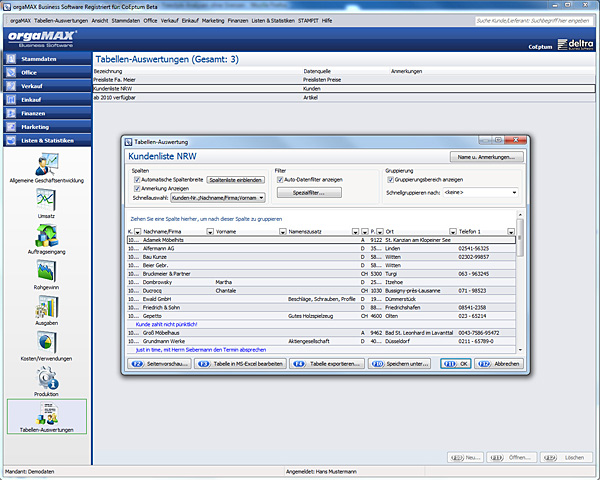Open the Ausgaben statistics icon
The height and width of the screenshot is (480, 600).
[x=46, y=307]
